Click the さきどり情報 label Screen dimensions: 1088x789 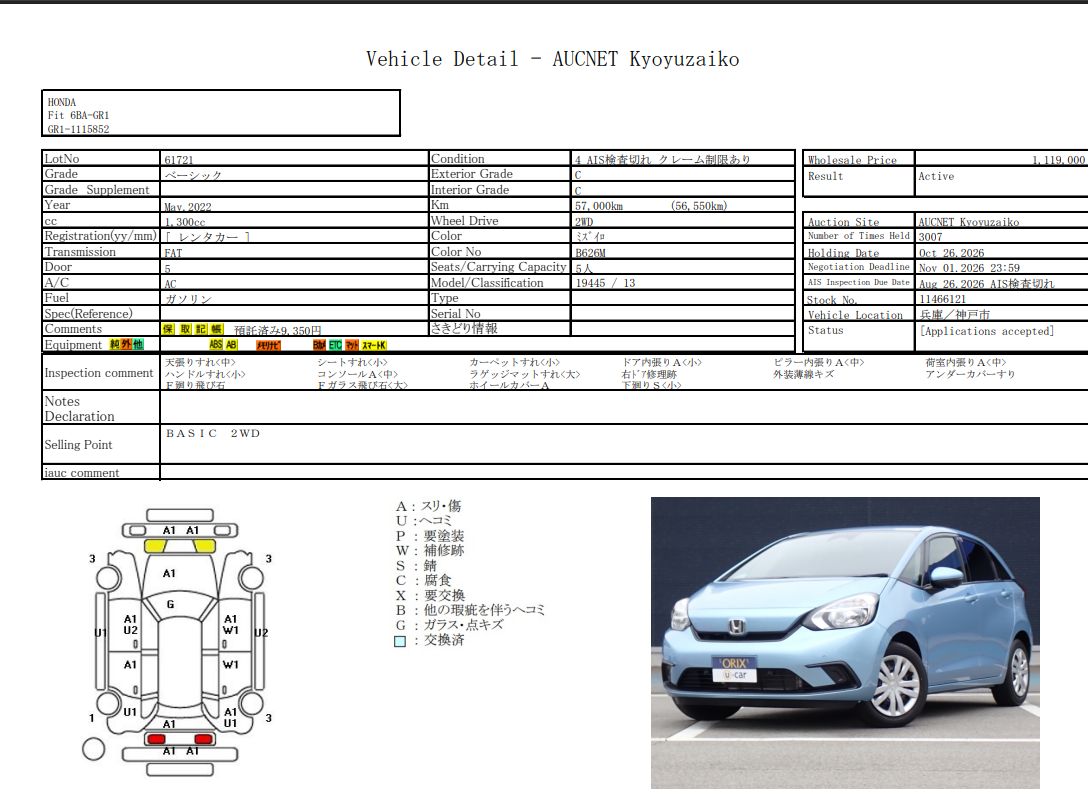464,328
